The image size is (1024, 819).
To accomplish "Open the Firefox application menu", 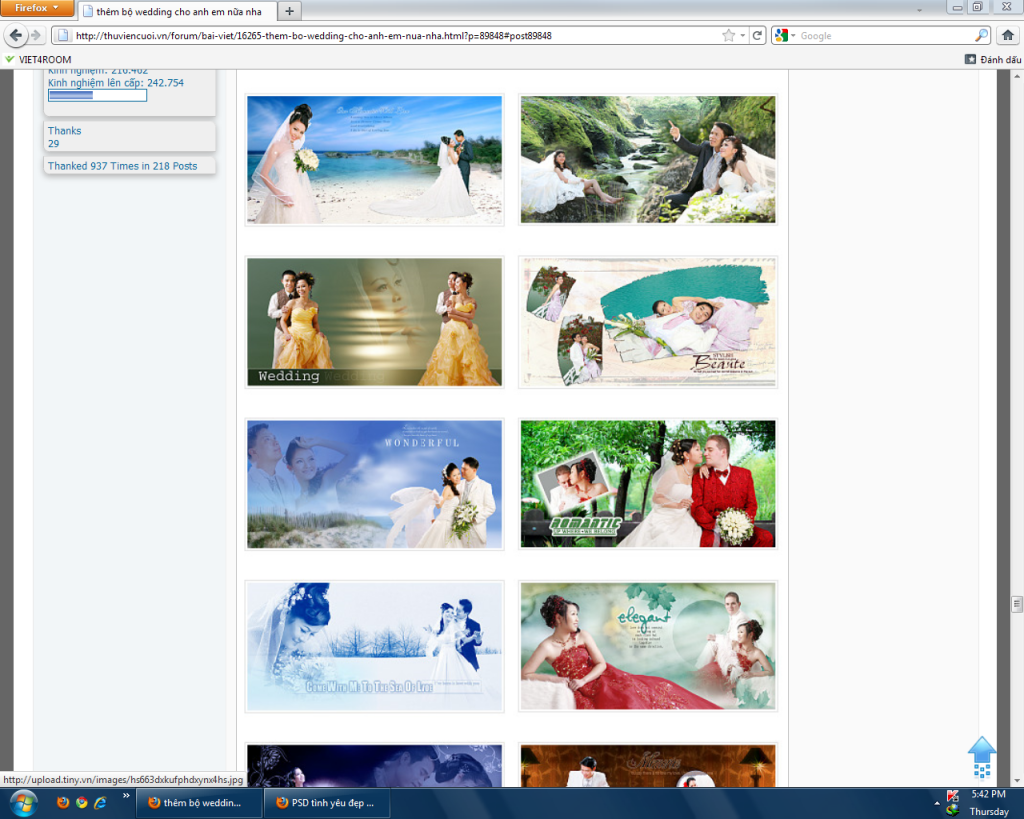I will (x=37, y=8).
